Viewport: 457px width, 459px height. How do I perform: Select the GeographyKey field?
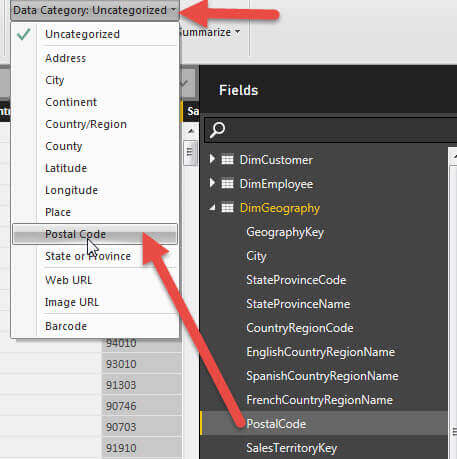point(285,232)
